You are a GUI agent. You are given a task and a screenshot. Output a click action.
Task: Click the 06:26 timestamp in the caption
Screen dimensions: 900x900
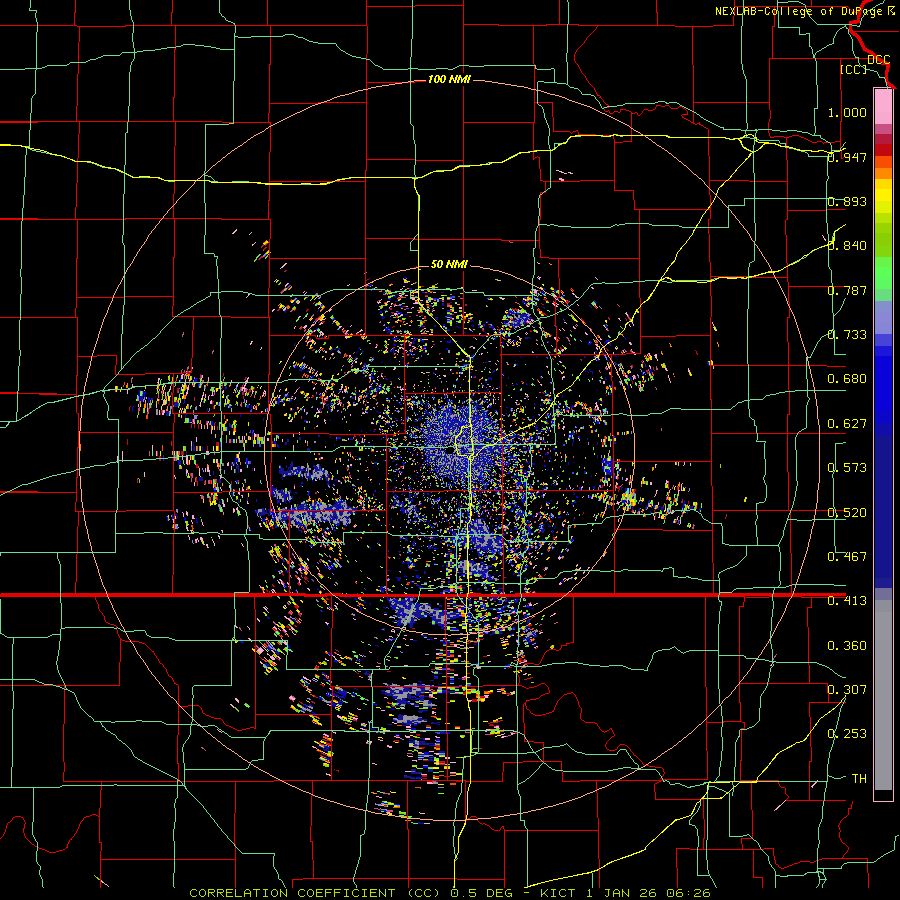tap(688, 893)
